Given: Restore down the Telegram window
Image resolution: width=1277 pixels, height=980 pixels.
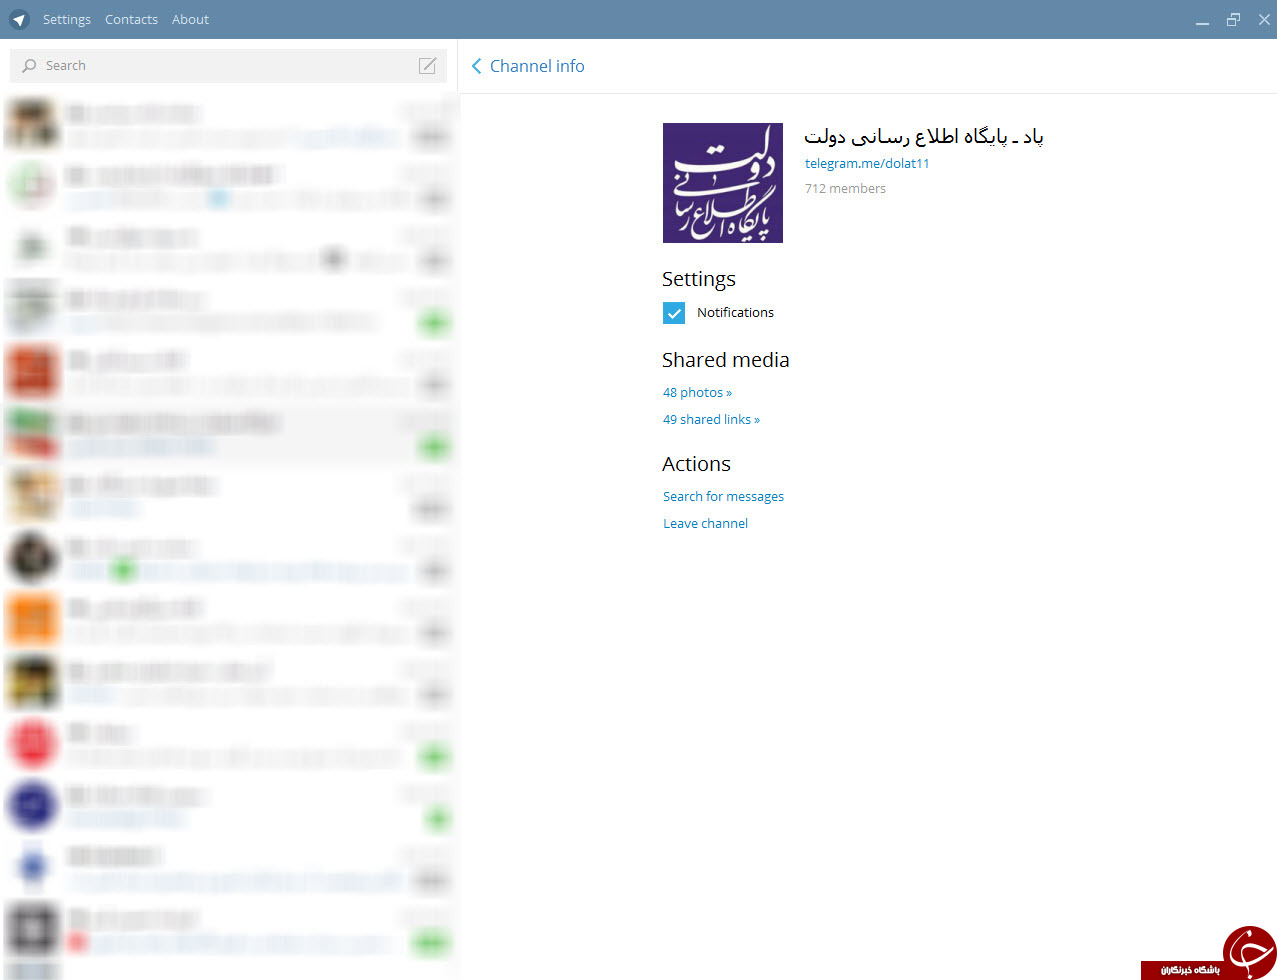Looking at the screenshot, I should (1233, 19).
